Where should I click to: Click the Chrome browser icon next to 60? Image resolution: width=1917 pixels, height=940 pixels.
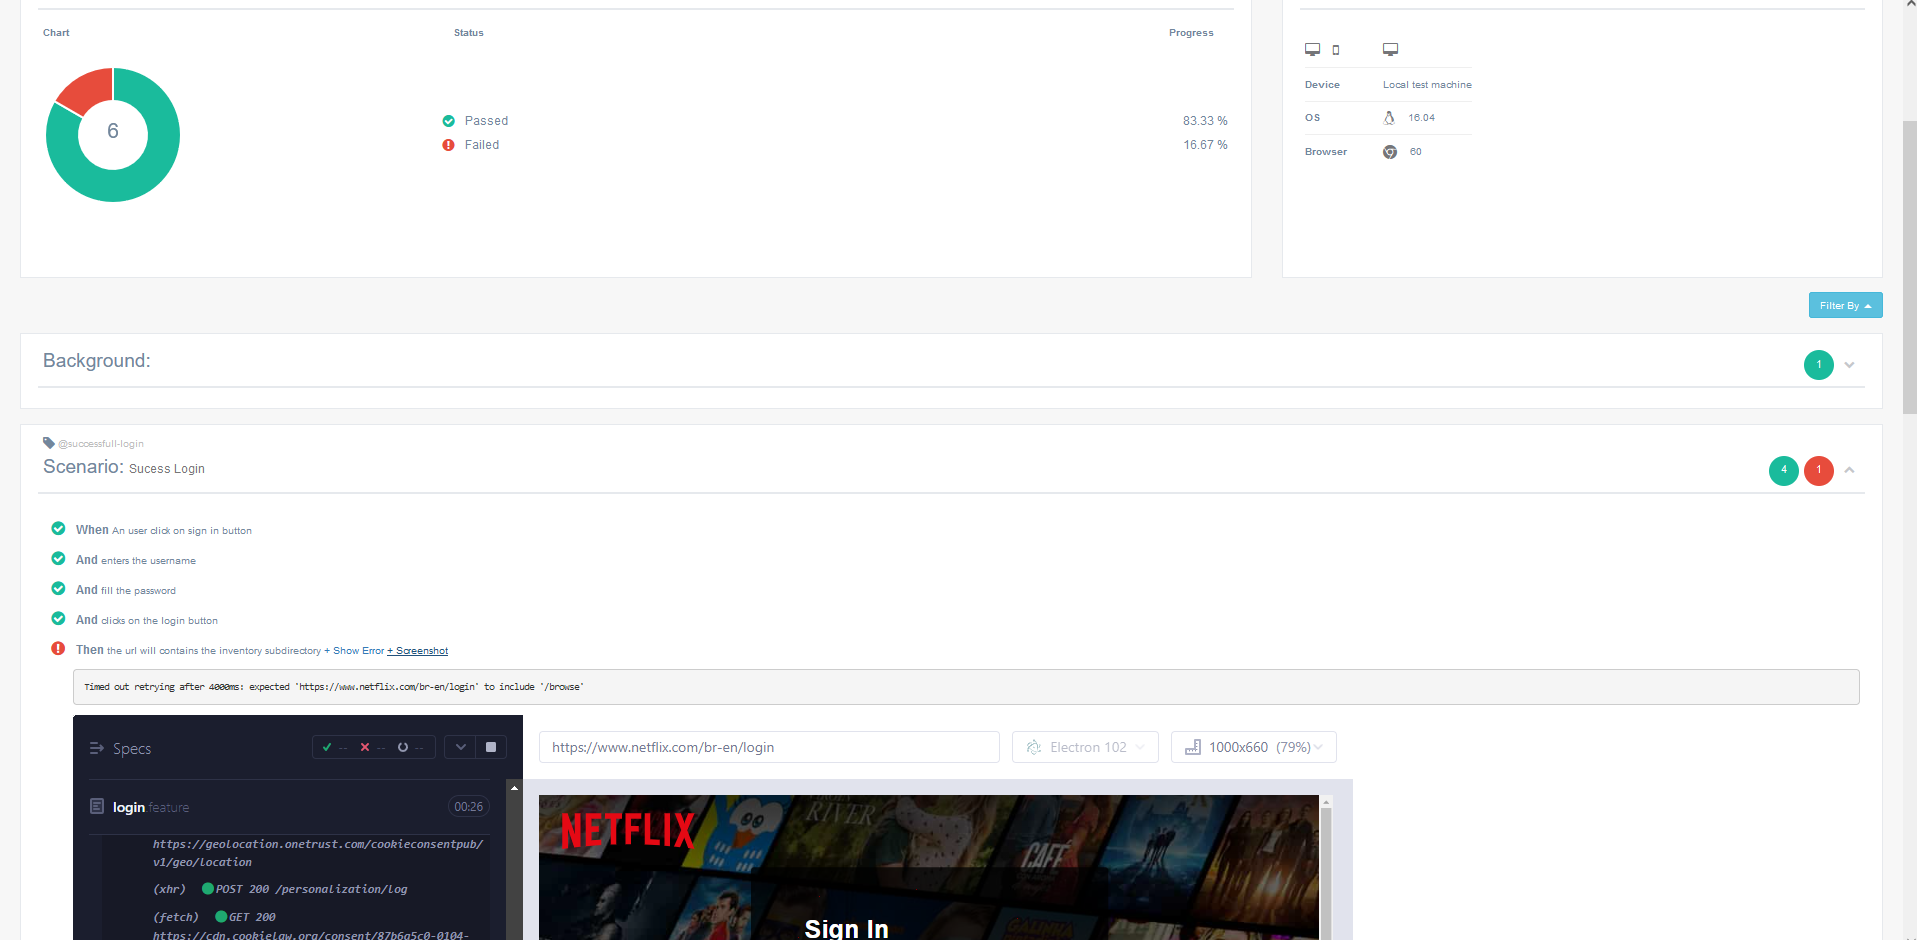1389,151
